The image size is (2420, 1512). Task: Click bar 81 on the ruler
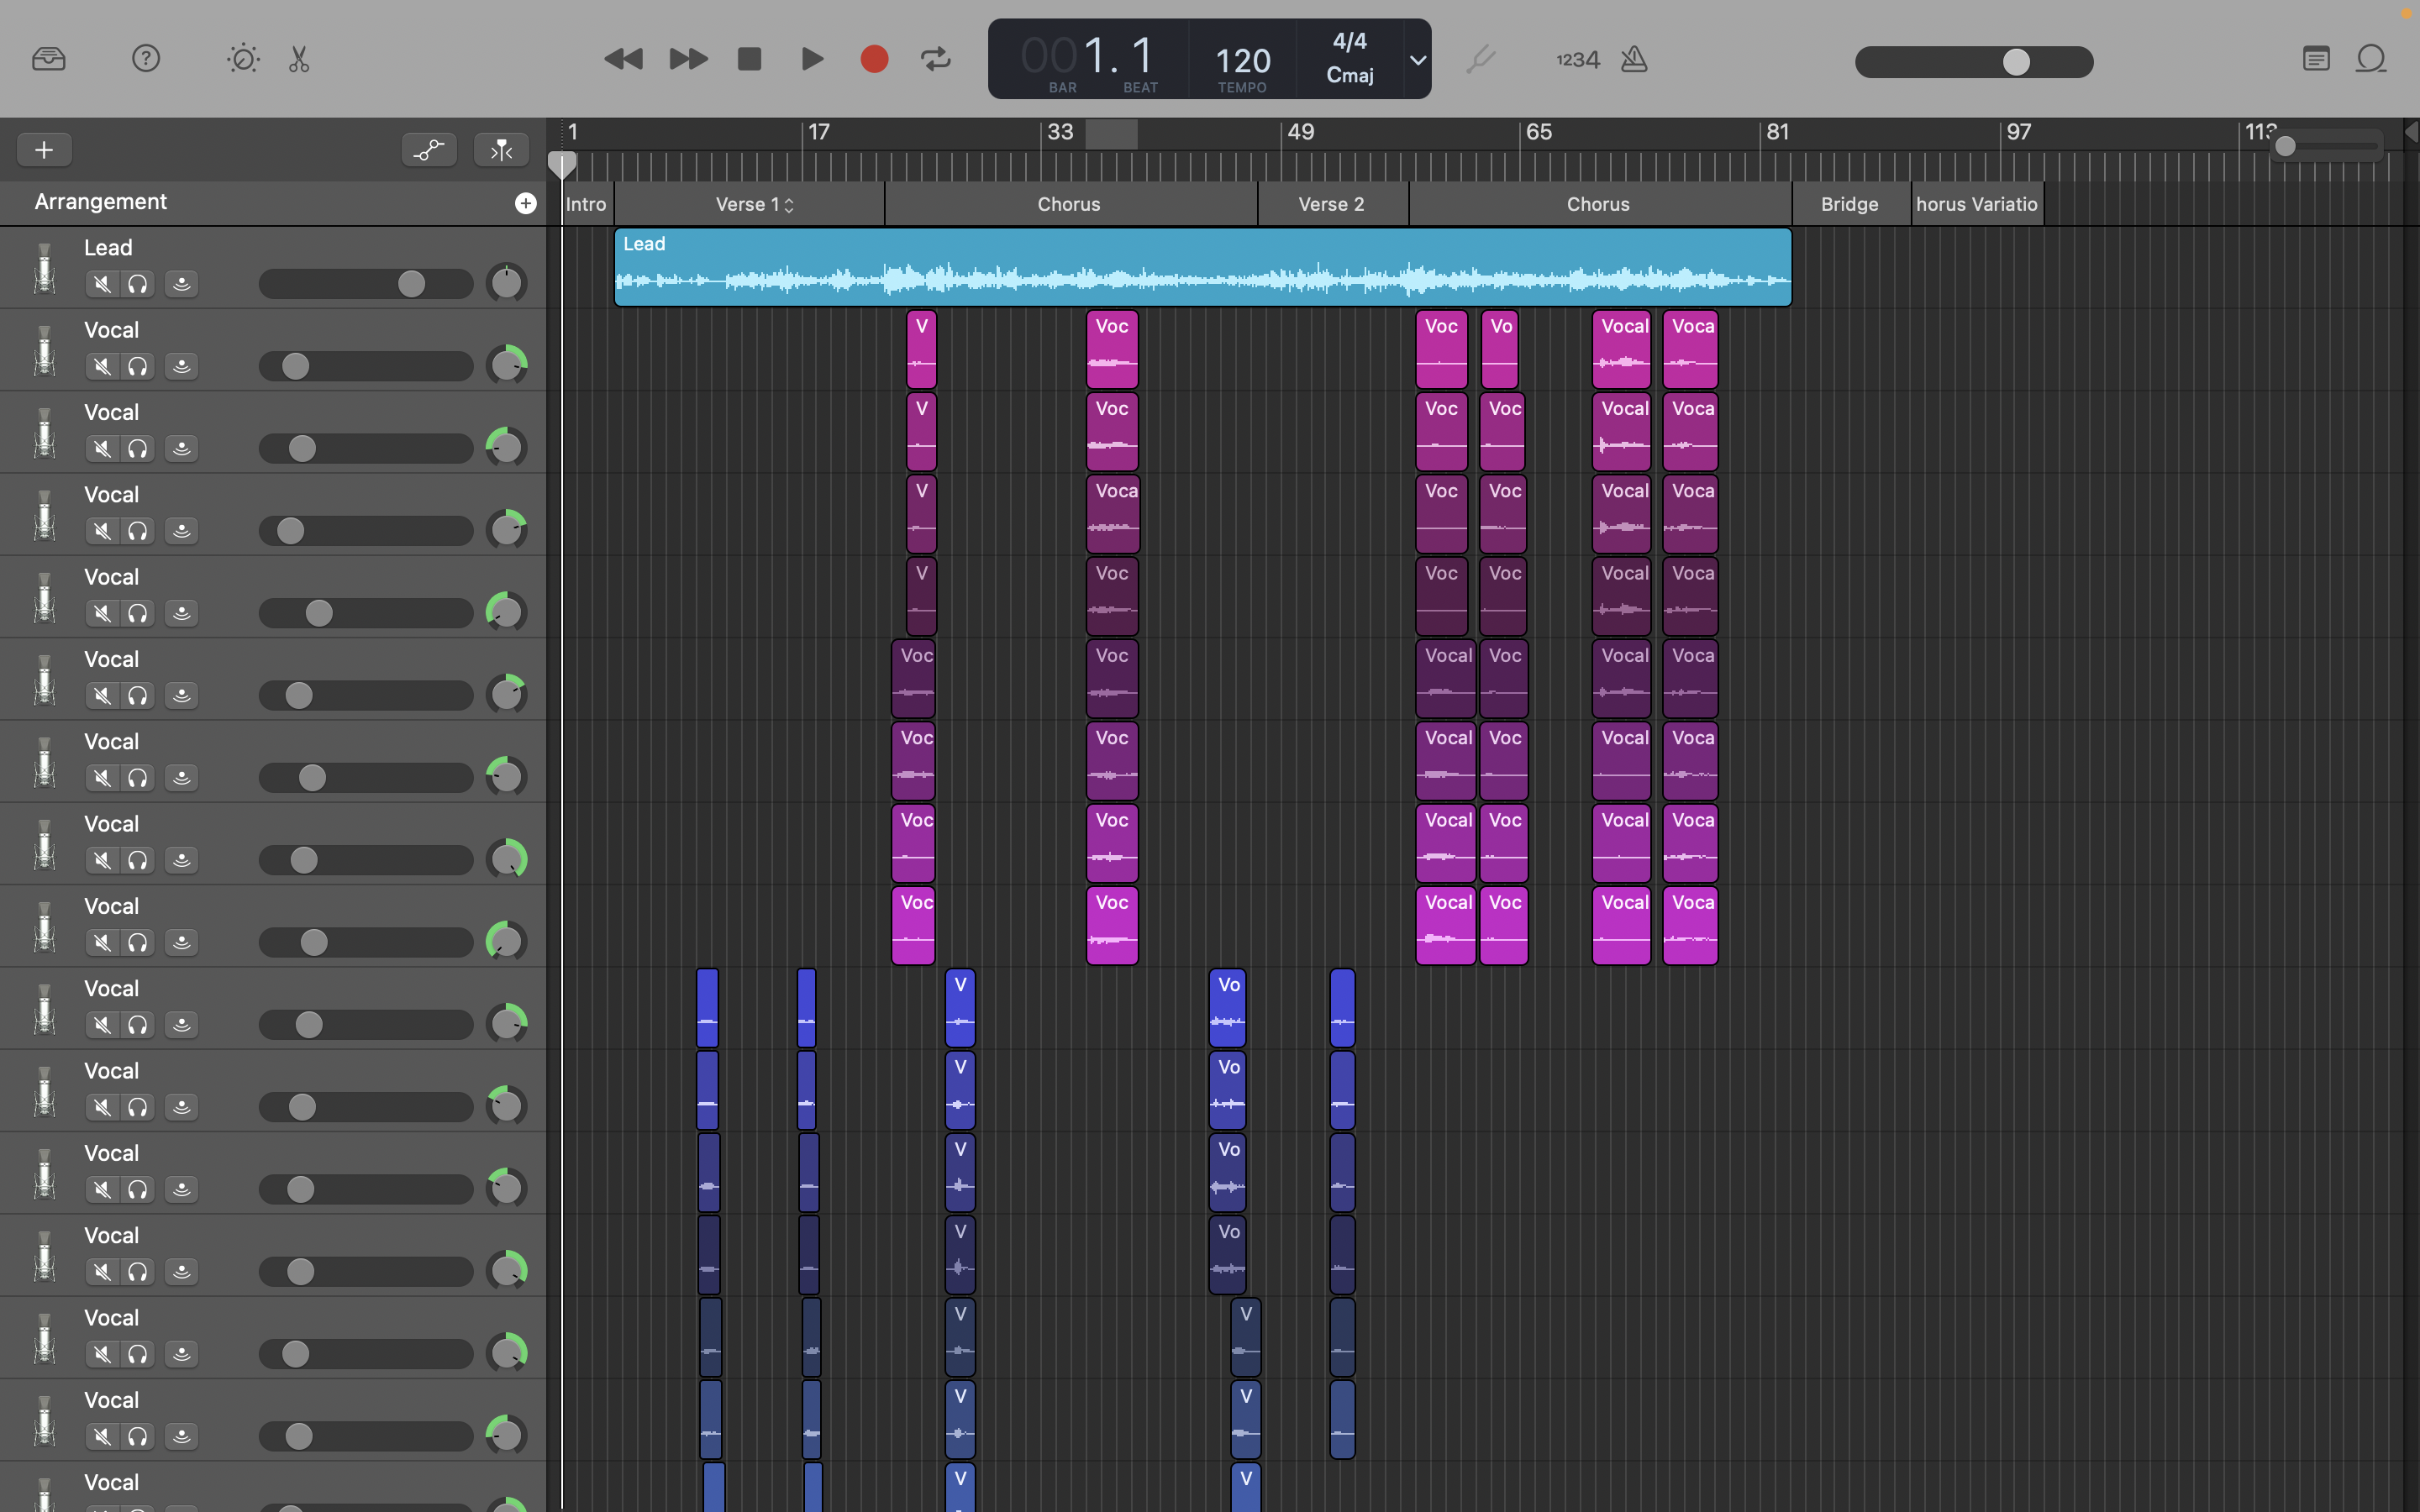(1777, 132)
